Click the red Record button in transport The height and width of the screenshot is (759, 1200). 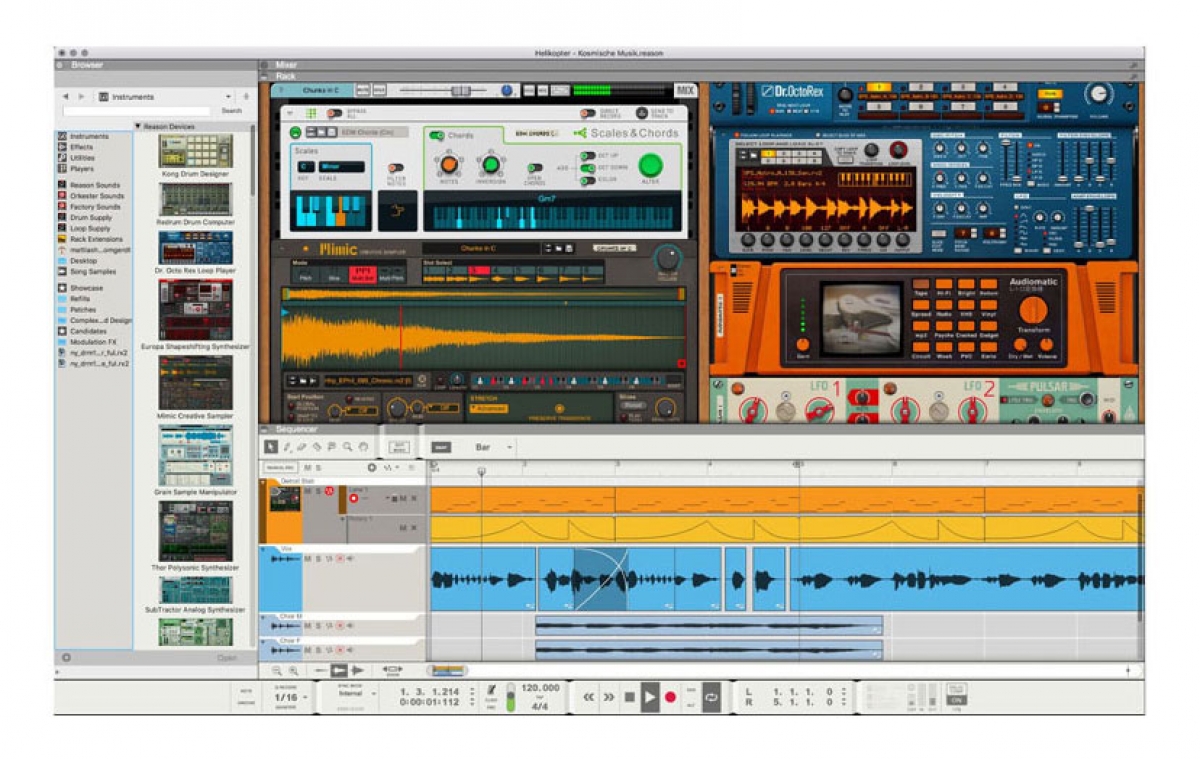point(670,696)
